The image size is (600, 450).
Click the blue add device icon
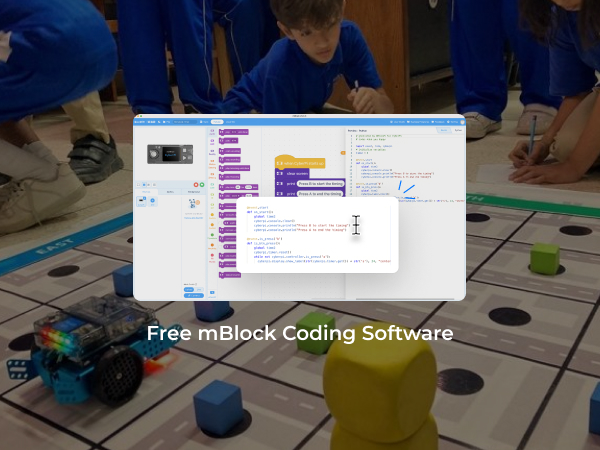[153, 201]
